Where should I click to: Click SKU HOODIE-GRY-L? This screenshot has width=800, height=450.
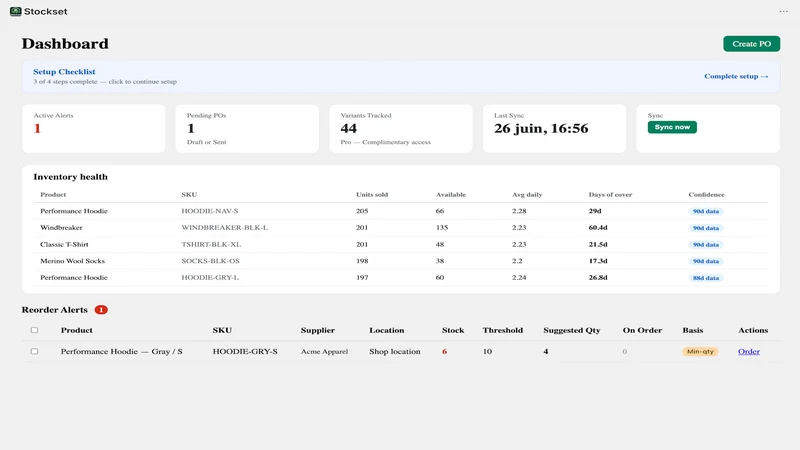tap(210, 278)
